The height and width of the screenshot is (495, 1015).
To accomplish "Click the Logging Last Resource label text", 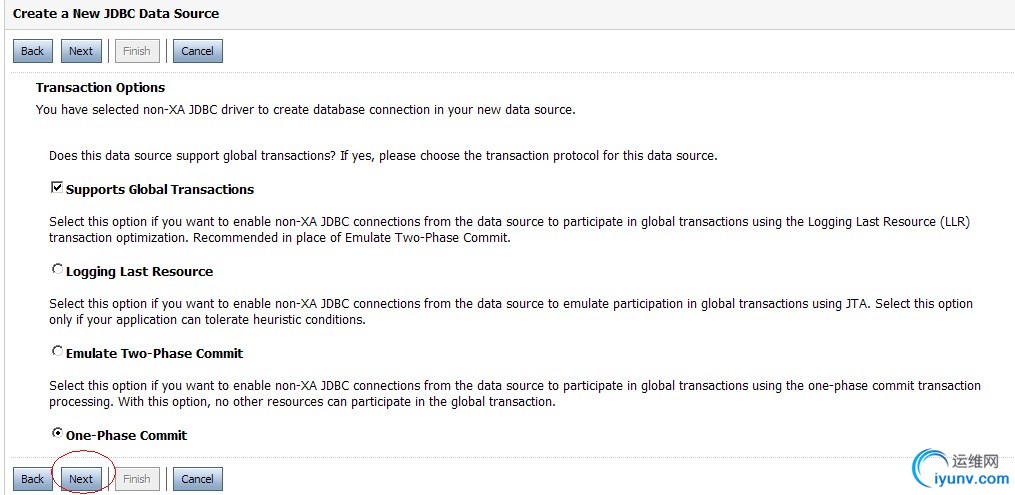I will (x=139, y=272).
